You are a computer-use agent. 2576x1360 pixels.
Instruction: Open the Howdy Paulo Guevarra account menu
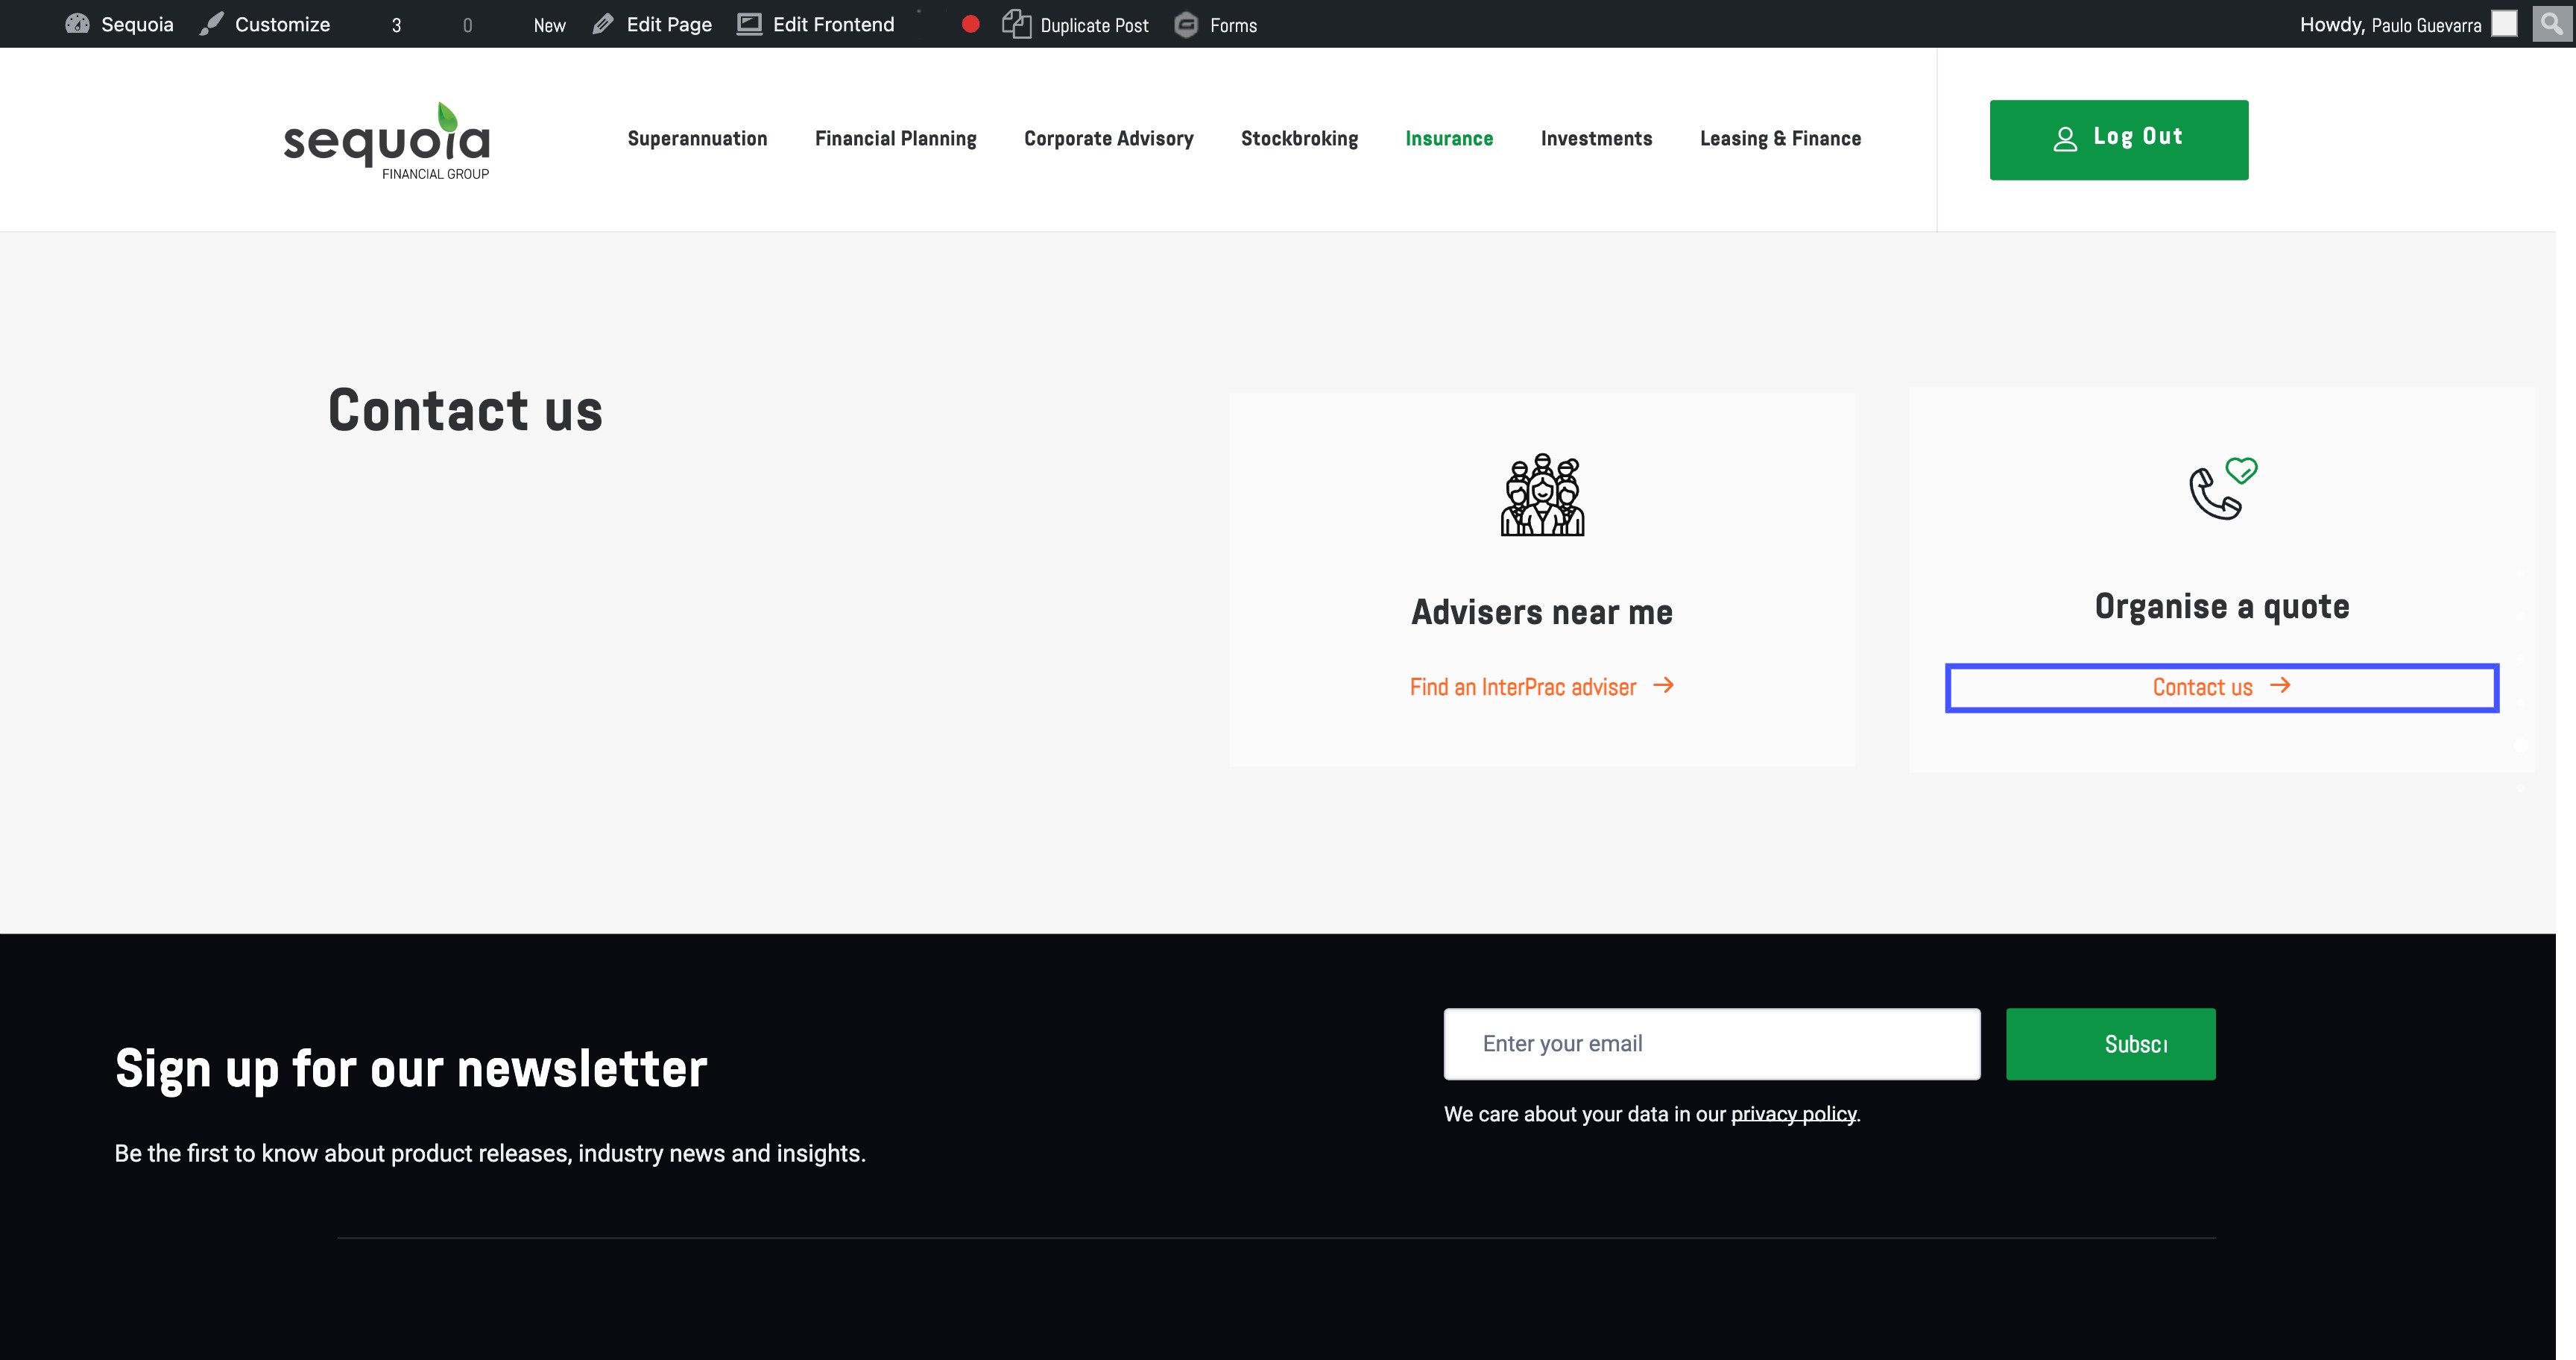tap(2390, 25)
